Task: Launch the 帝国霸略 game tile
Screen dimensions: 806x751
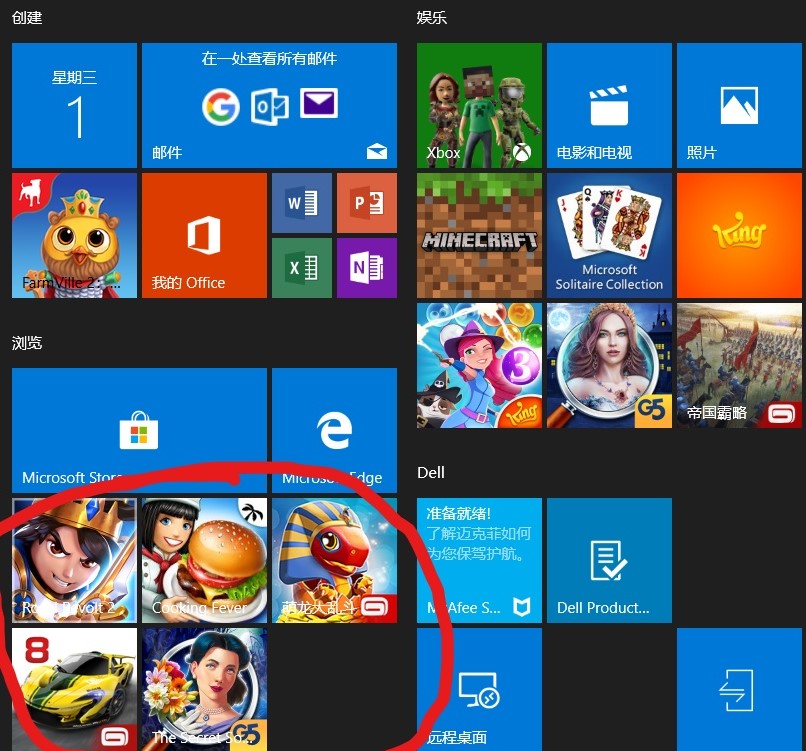Action: tap(739, 365)
